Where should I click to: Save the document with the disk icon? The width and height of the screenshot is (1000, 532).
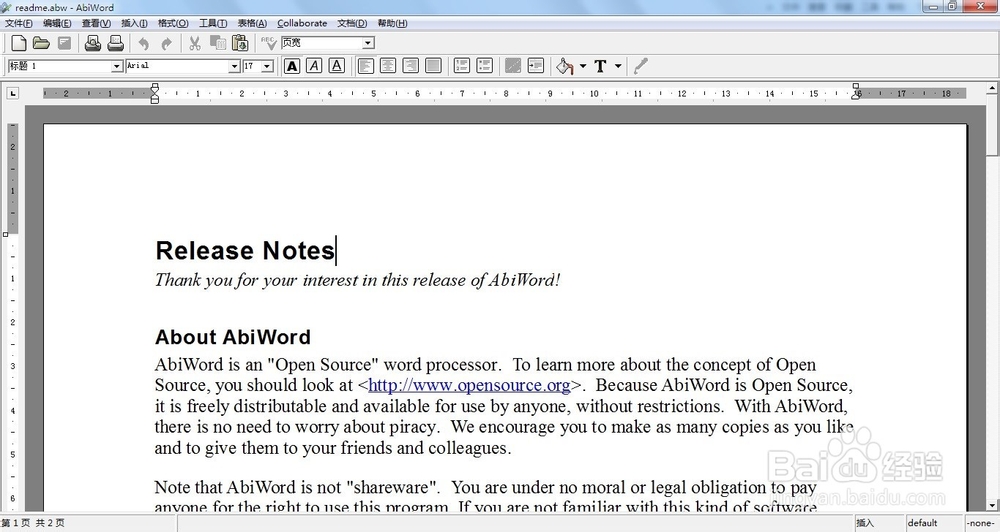click(x=64, y=43)
